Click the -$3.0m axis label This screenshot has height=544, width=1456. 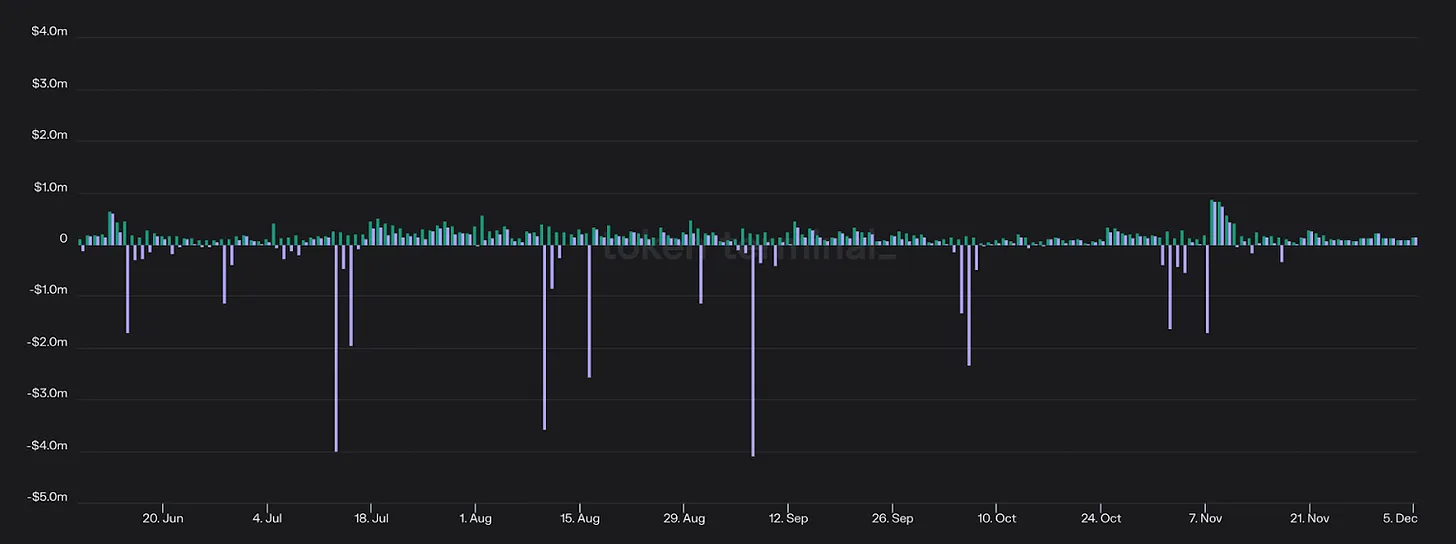pos(47,394)
